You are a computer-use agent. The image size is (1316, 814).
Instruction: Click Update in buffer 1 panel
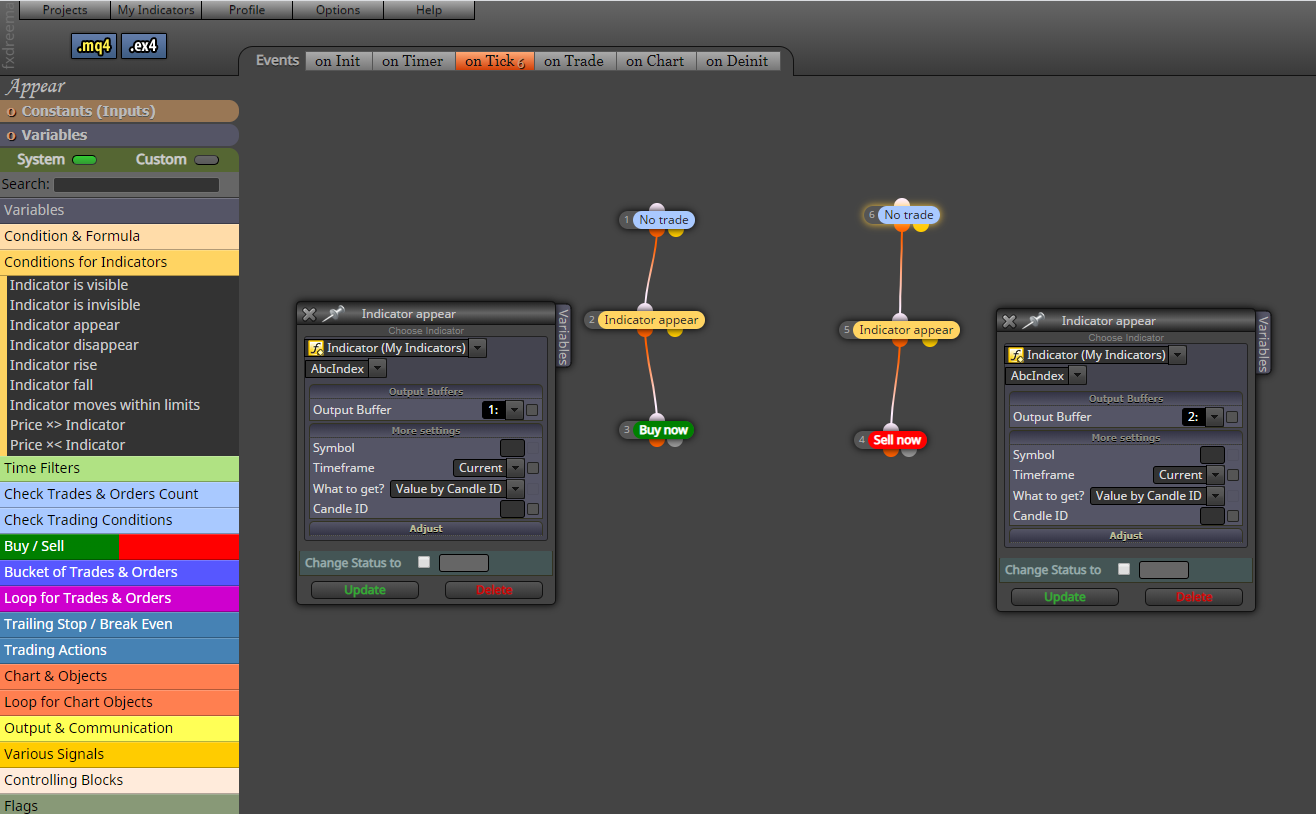[x=365, y=590]
